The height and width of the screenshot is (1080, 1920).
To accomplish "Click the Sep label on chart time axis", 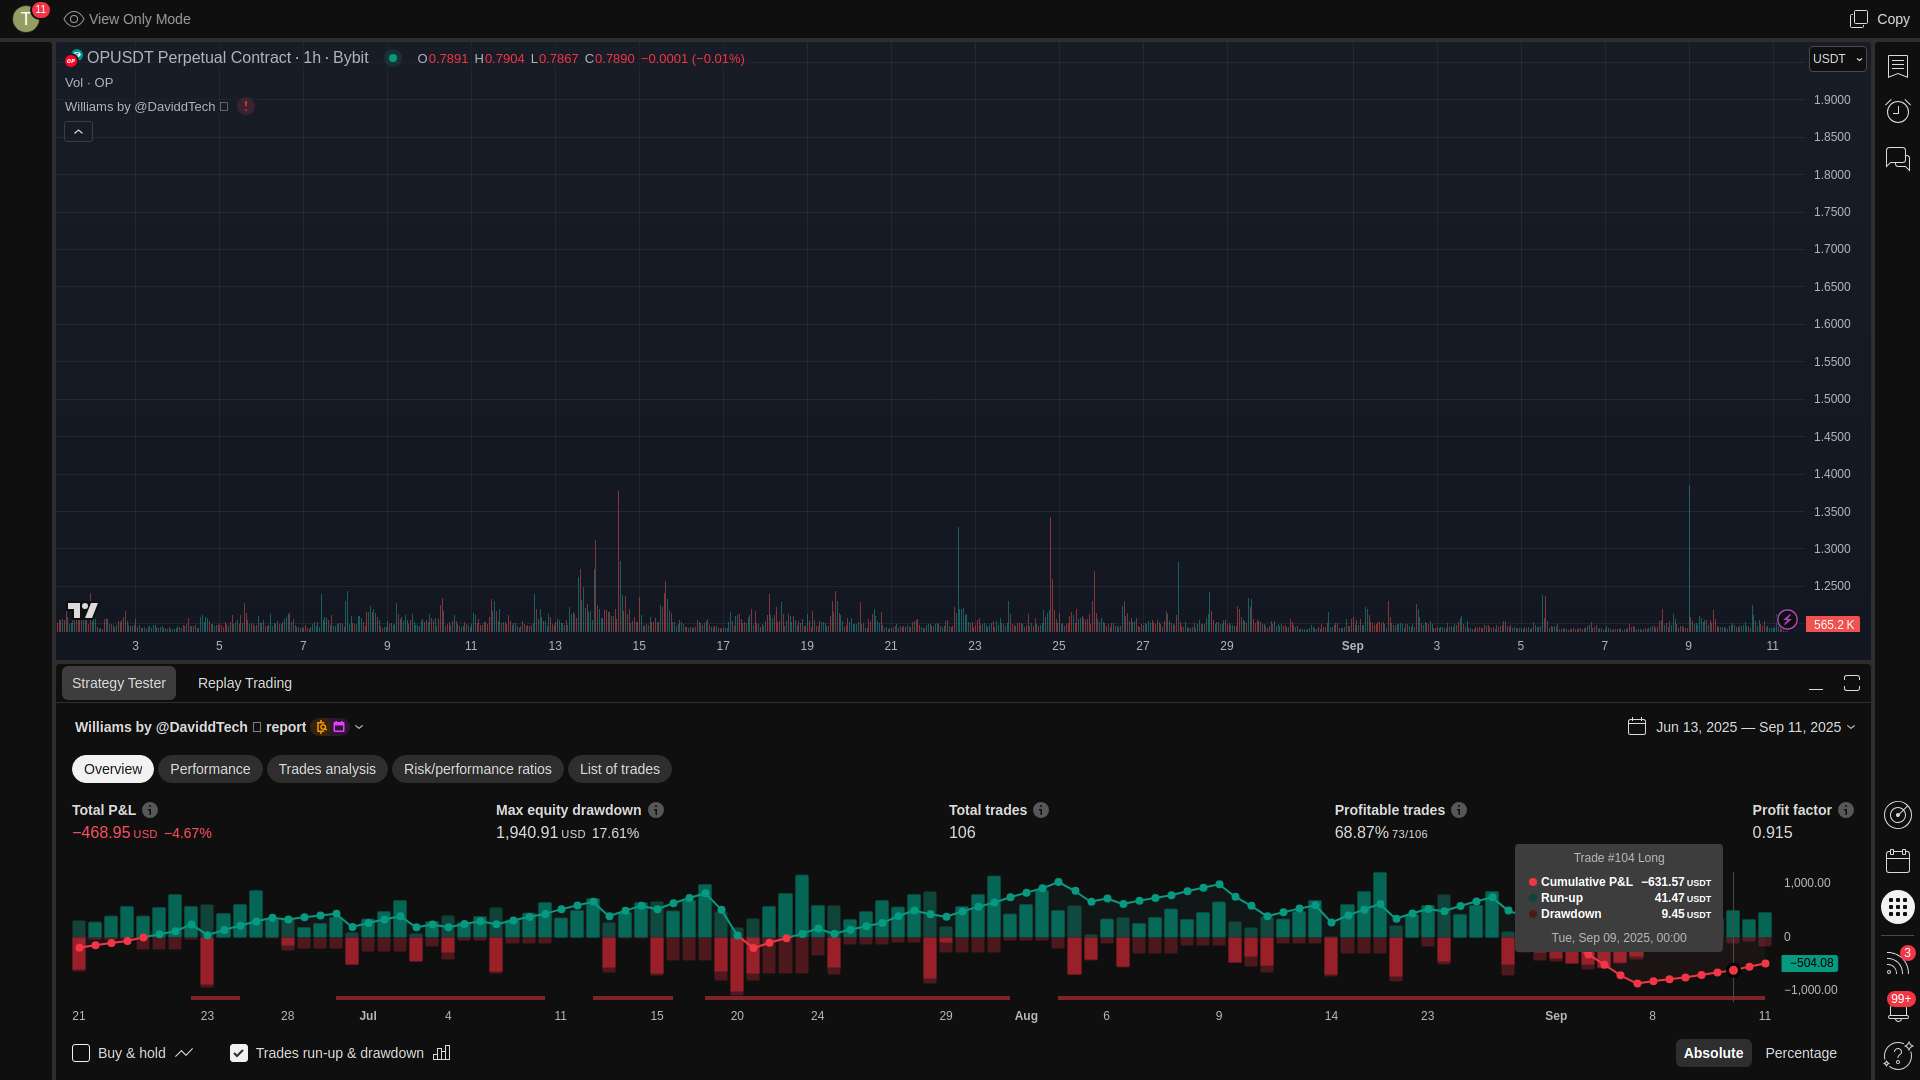I will [1352, 646].
